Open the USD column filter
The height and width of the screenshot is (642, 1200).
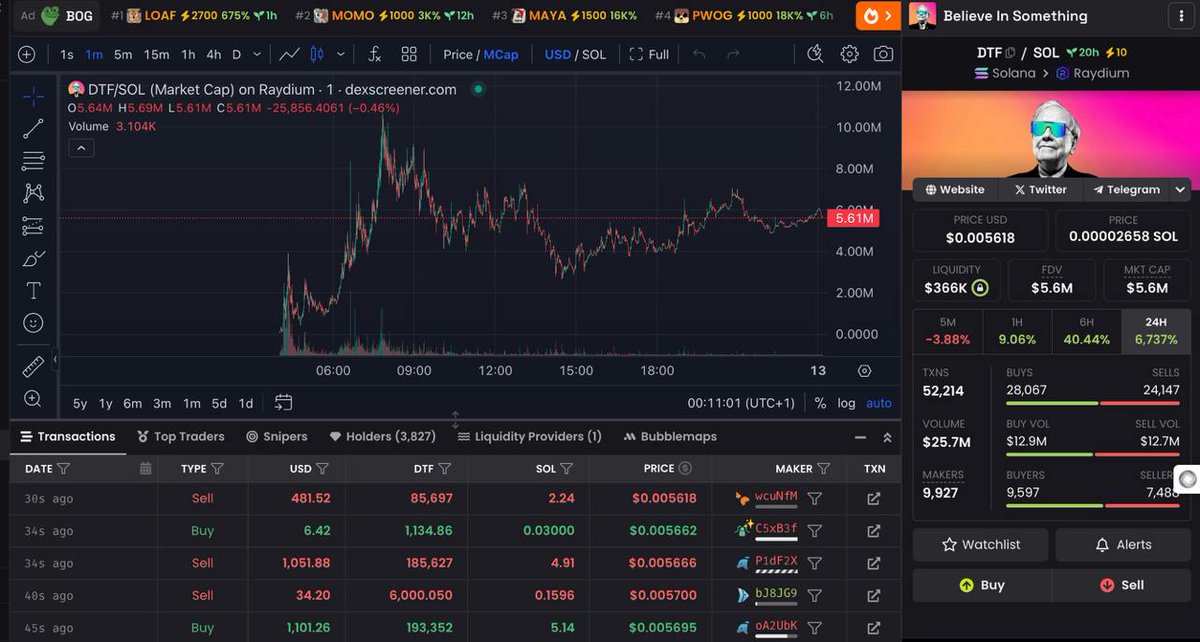tap(322, 468)
